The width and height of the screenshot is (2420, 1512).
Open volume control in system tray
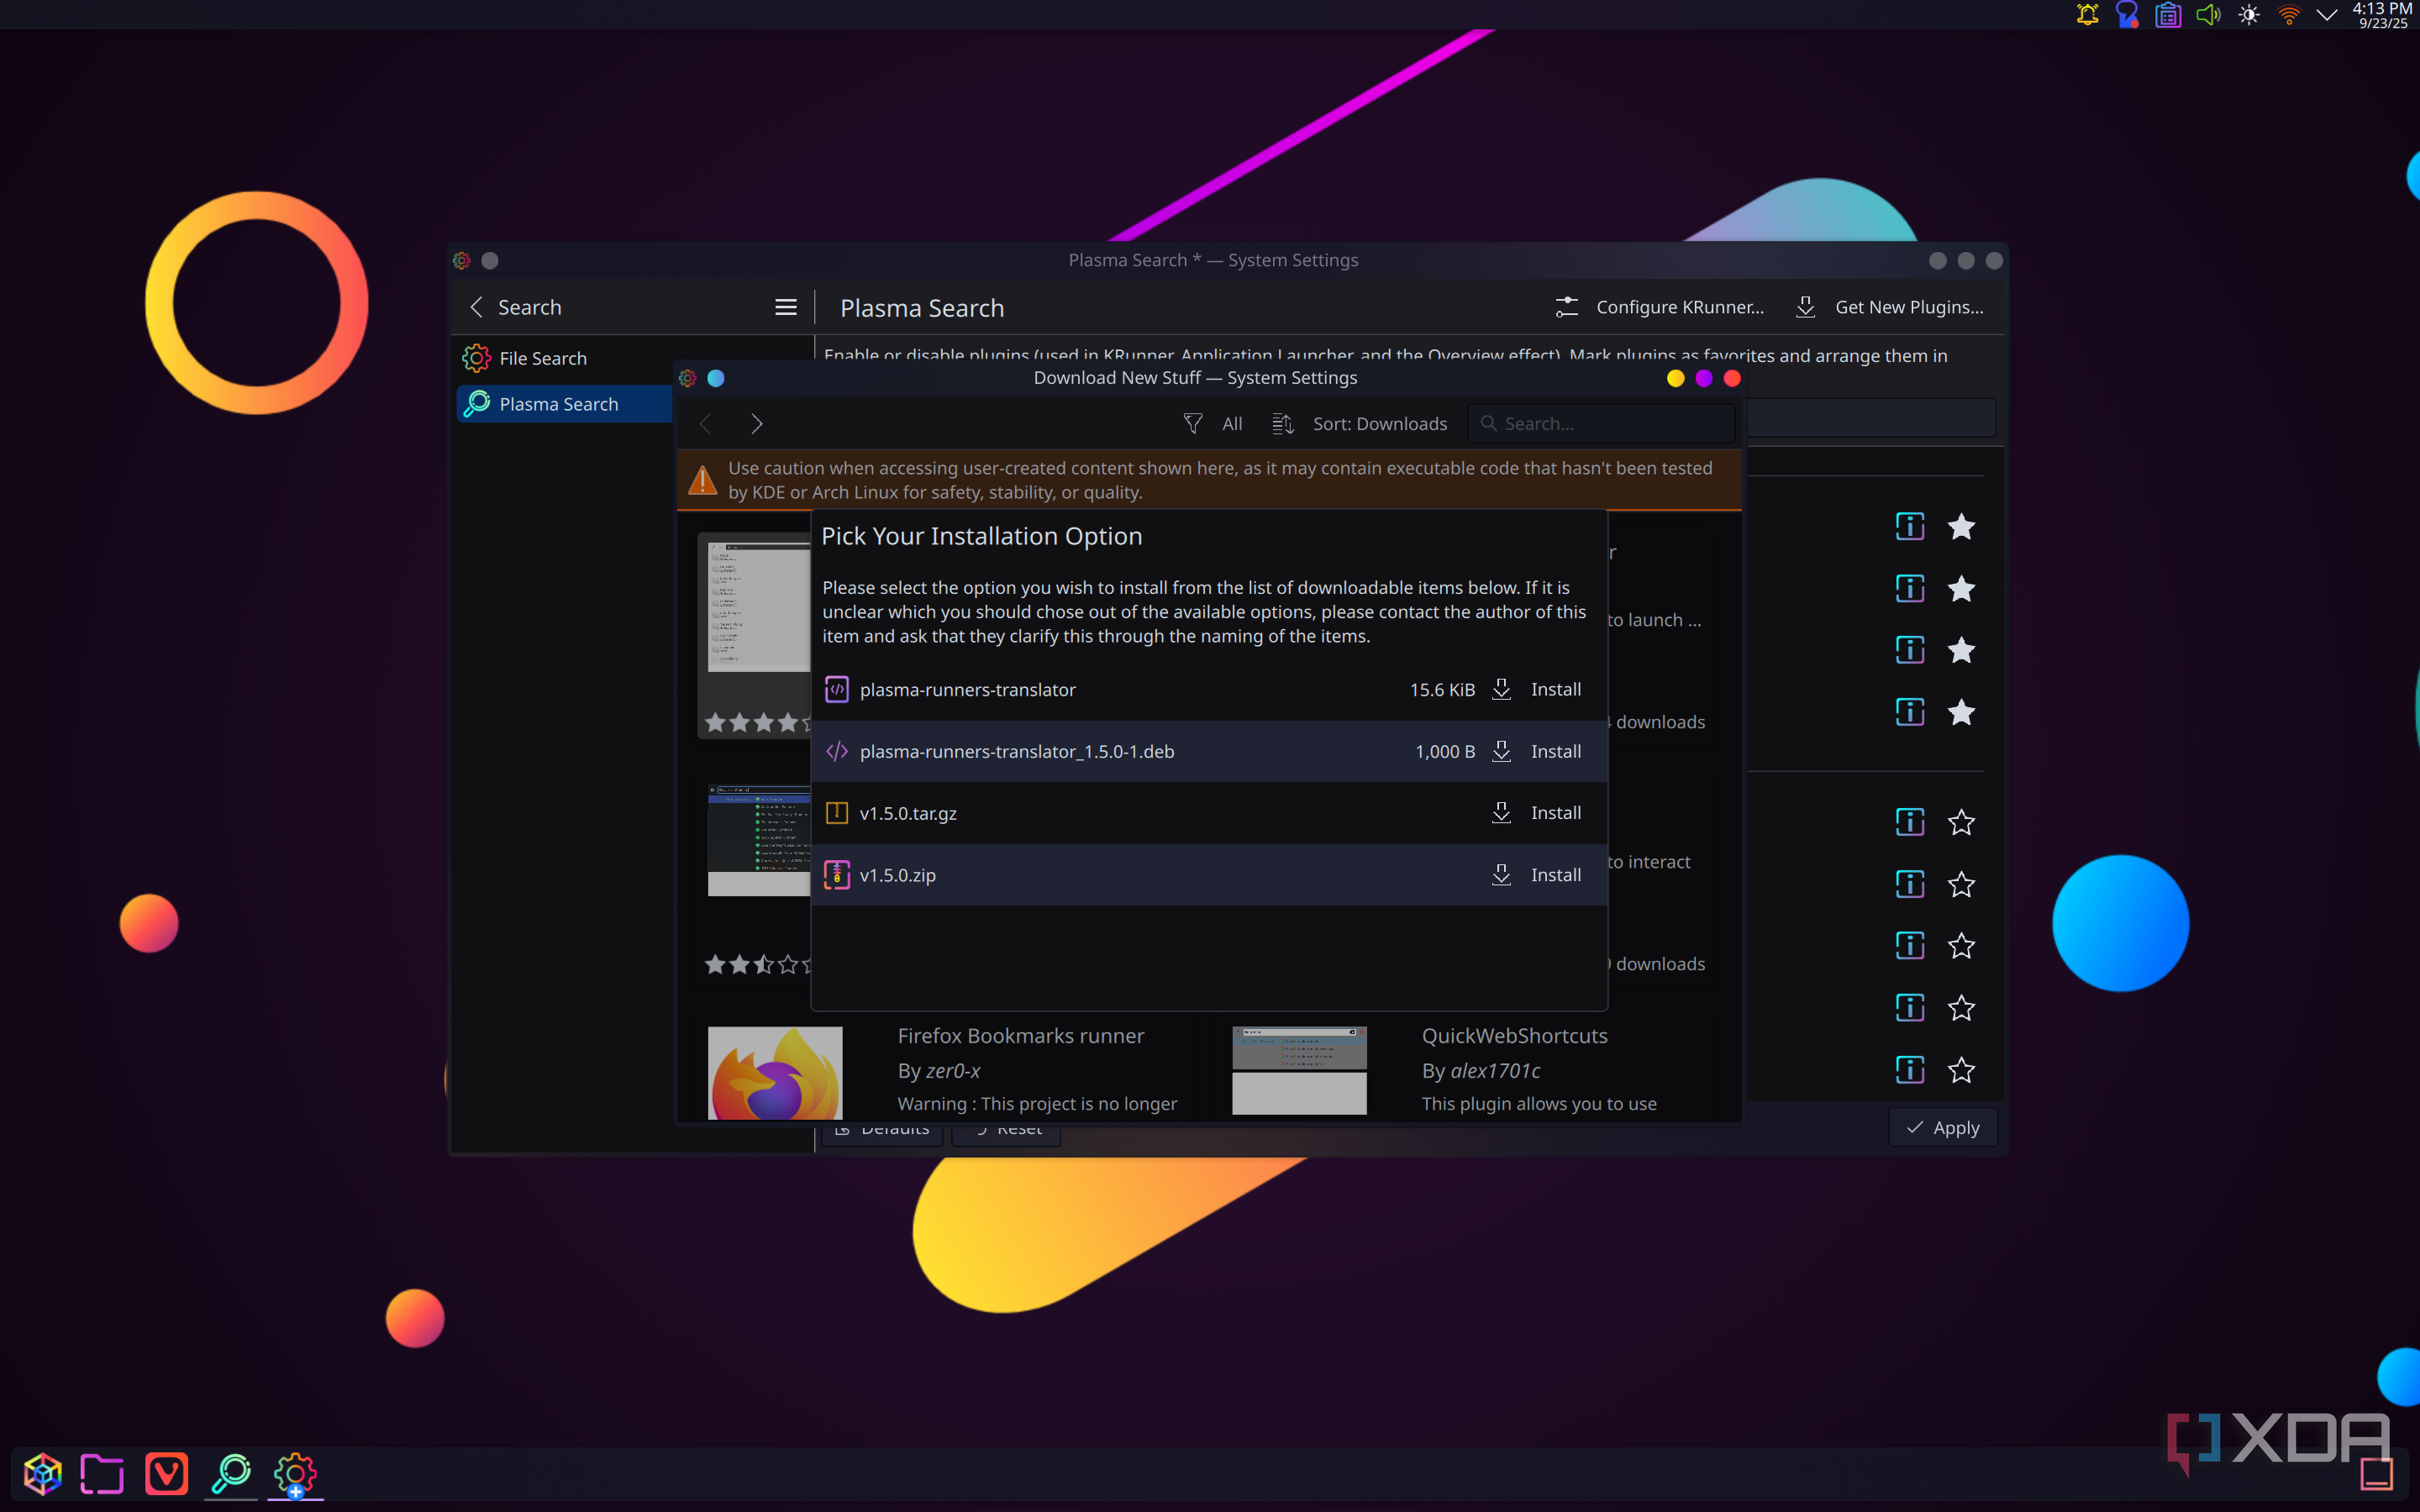click(x=2208, y=15)
